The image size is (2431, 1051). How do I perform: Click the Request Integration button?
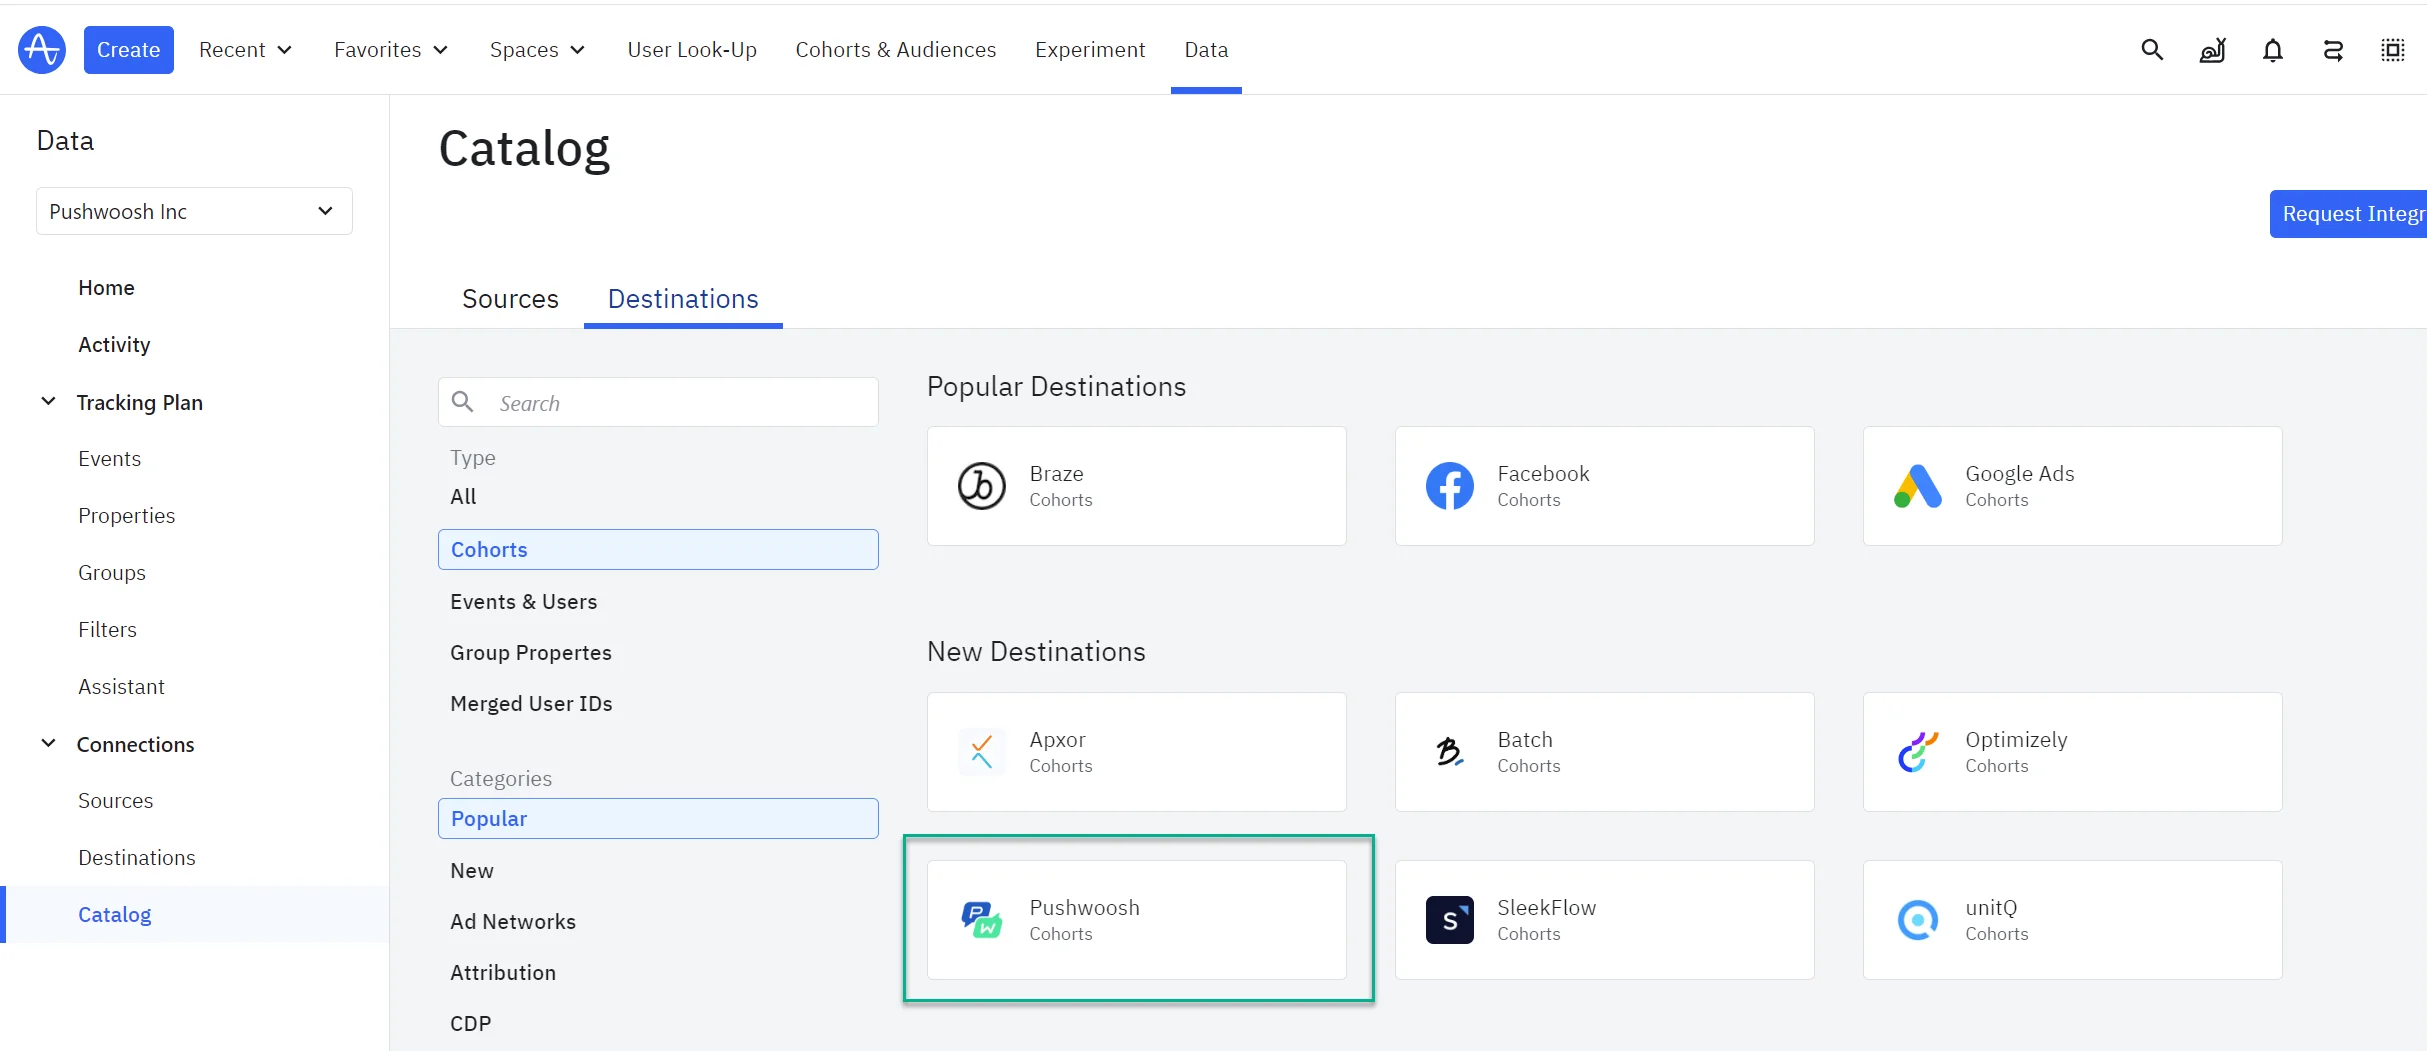pos(2350,214)
